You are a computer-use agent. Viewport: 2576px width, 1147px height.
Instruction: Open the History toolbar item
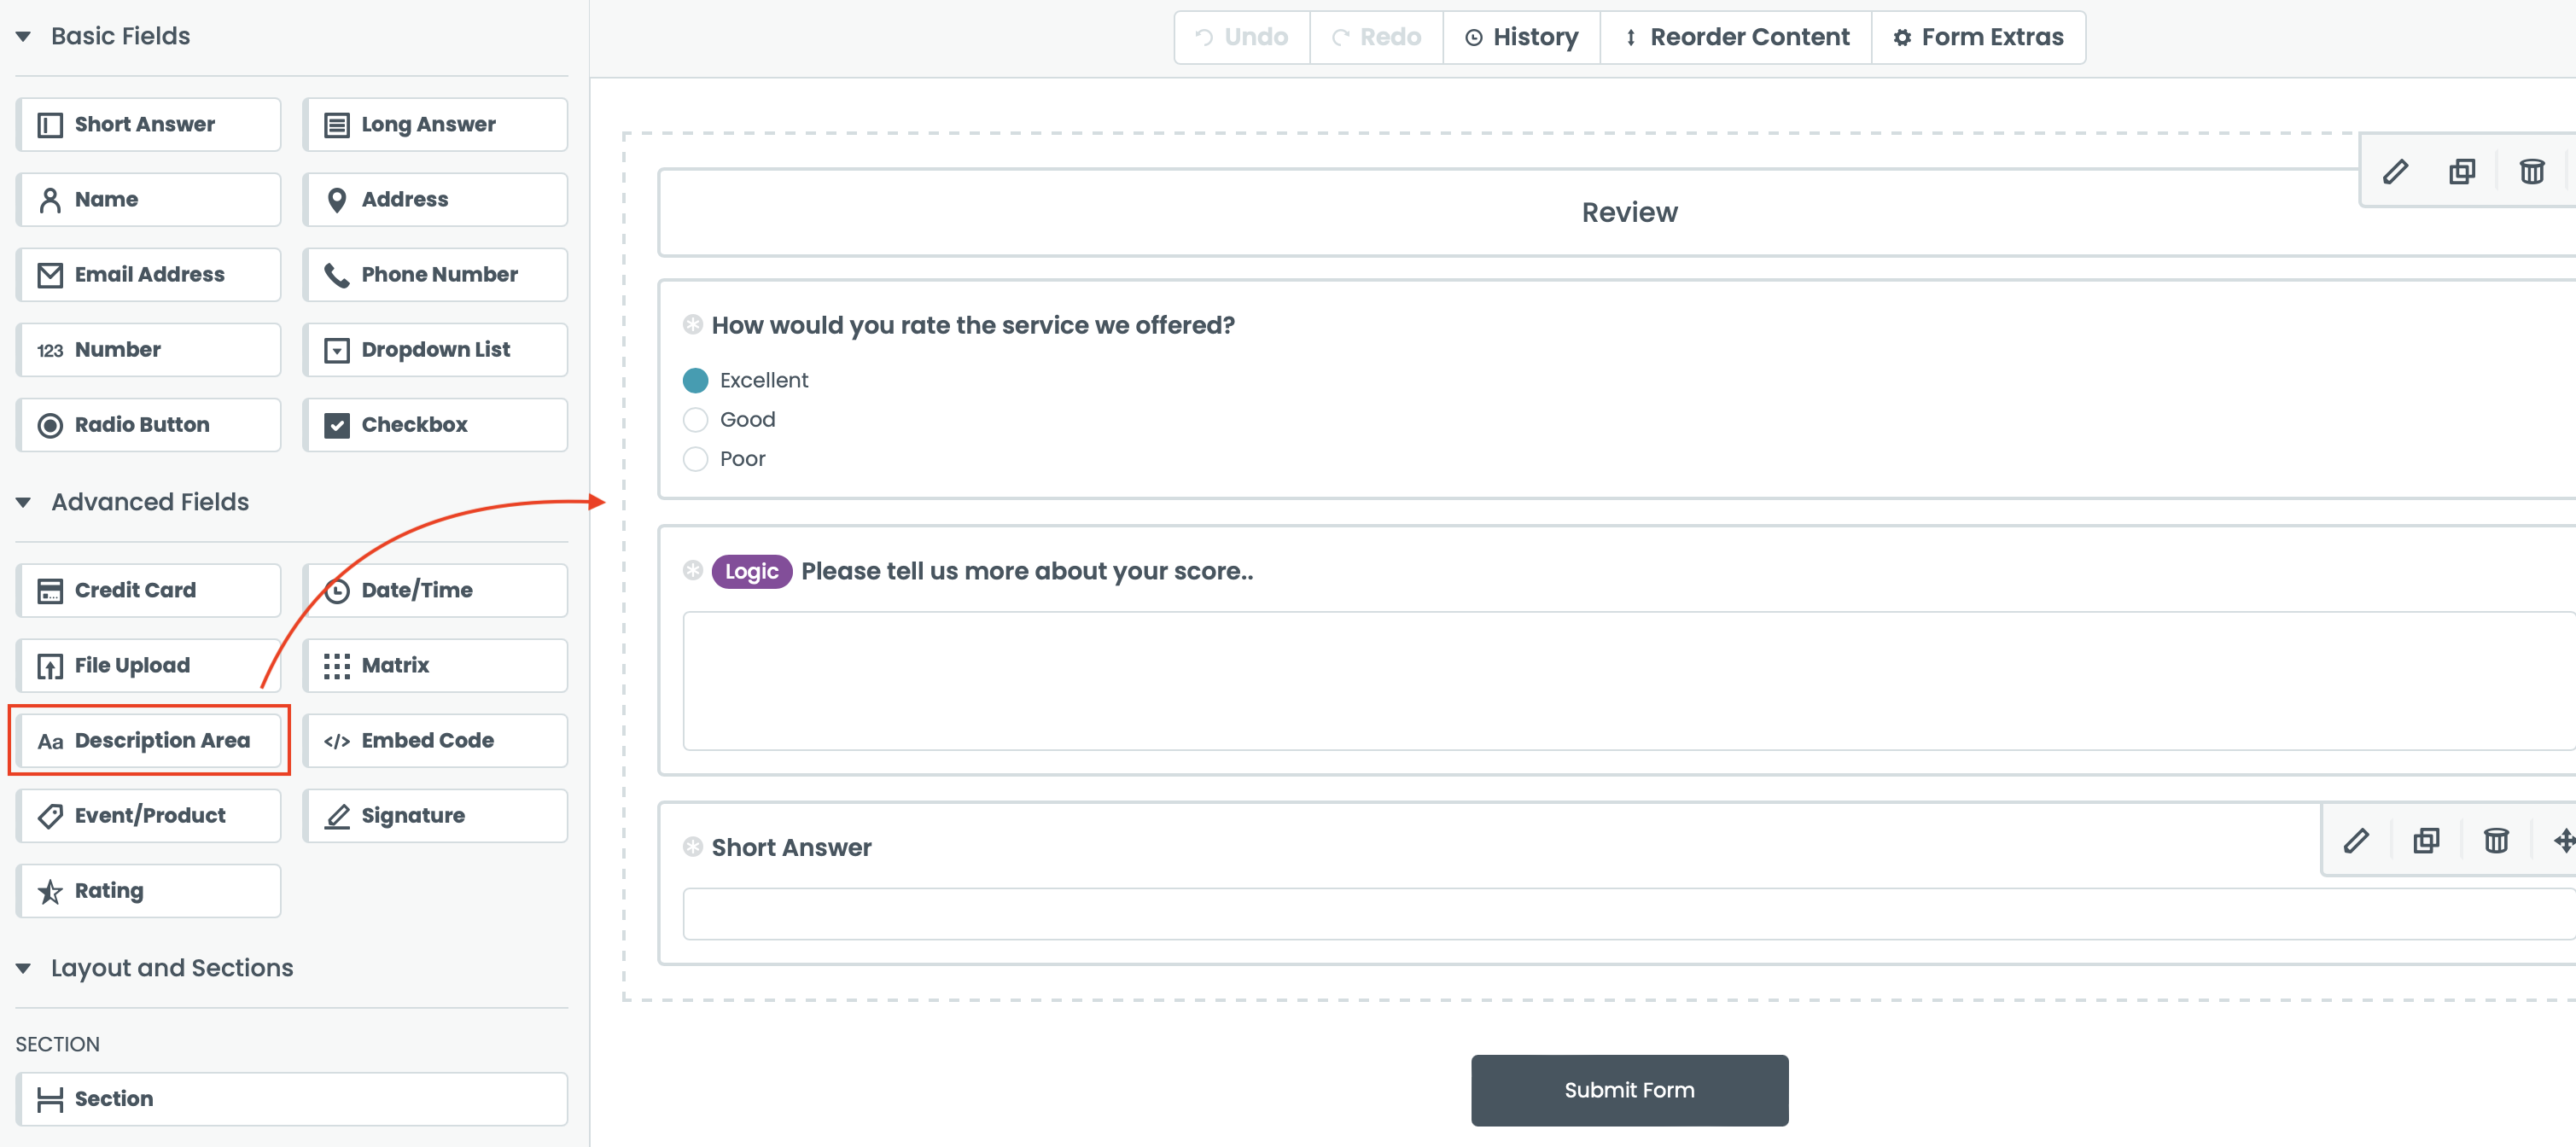pos(1520,38)
